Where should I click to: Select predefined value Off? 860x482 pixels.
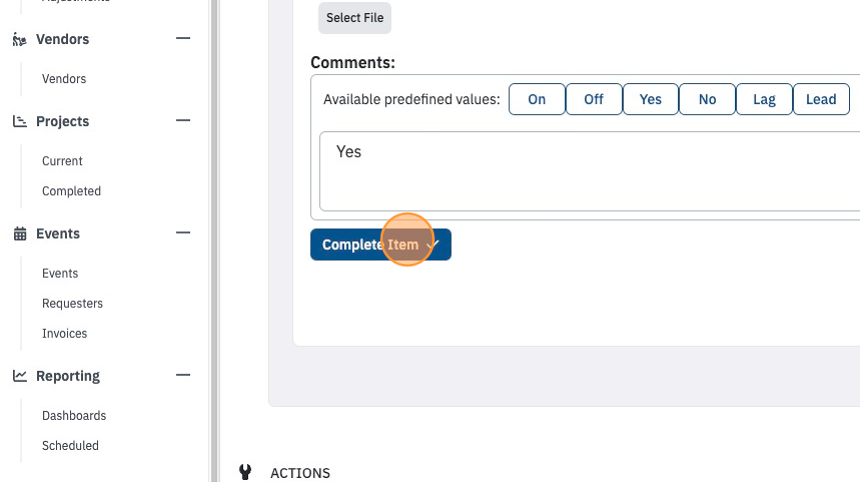(594, 99)
